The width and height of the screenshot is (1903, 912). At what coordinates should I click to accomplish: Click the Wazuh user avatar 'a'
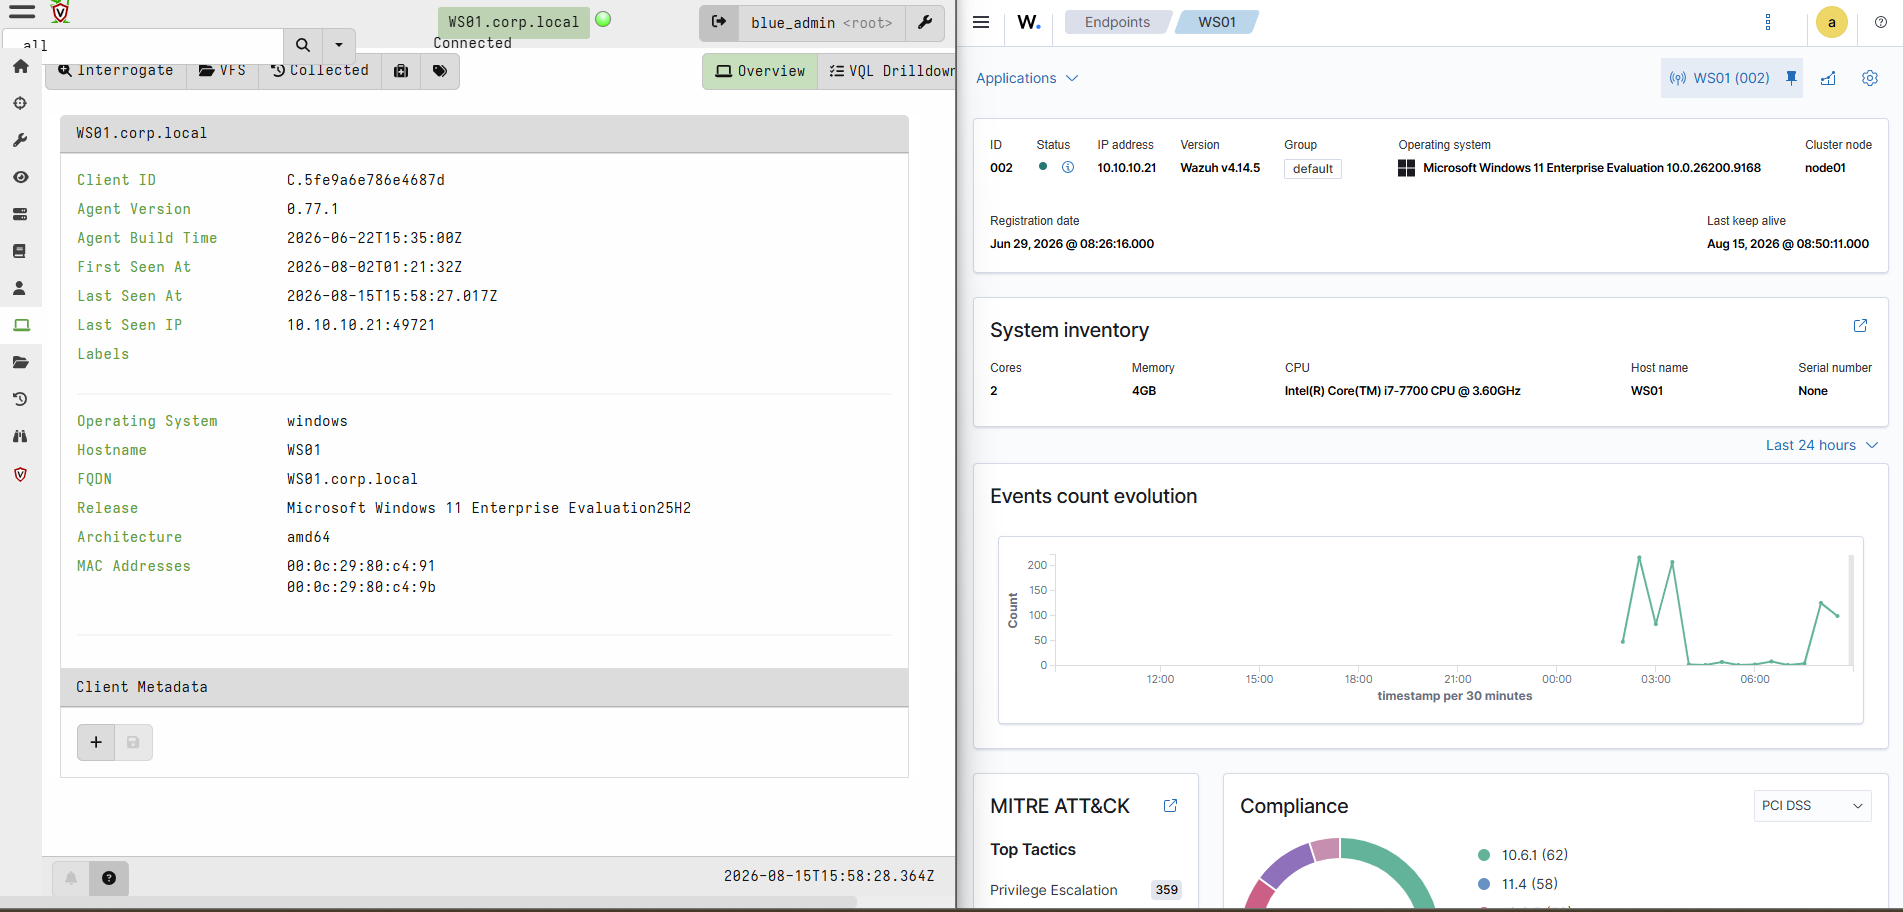pos(1831,22)
